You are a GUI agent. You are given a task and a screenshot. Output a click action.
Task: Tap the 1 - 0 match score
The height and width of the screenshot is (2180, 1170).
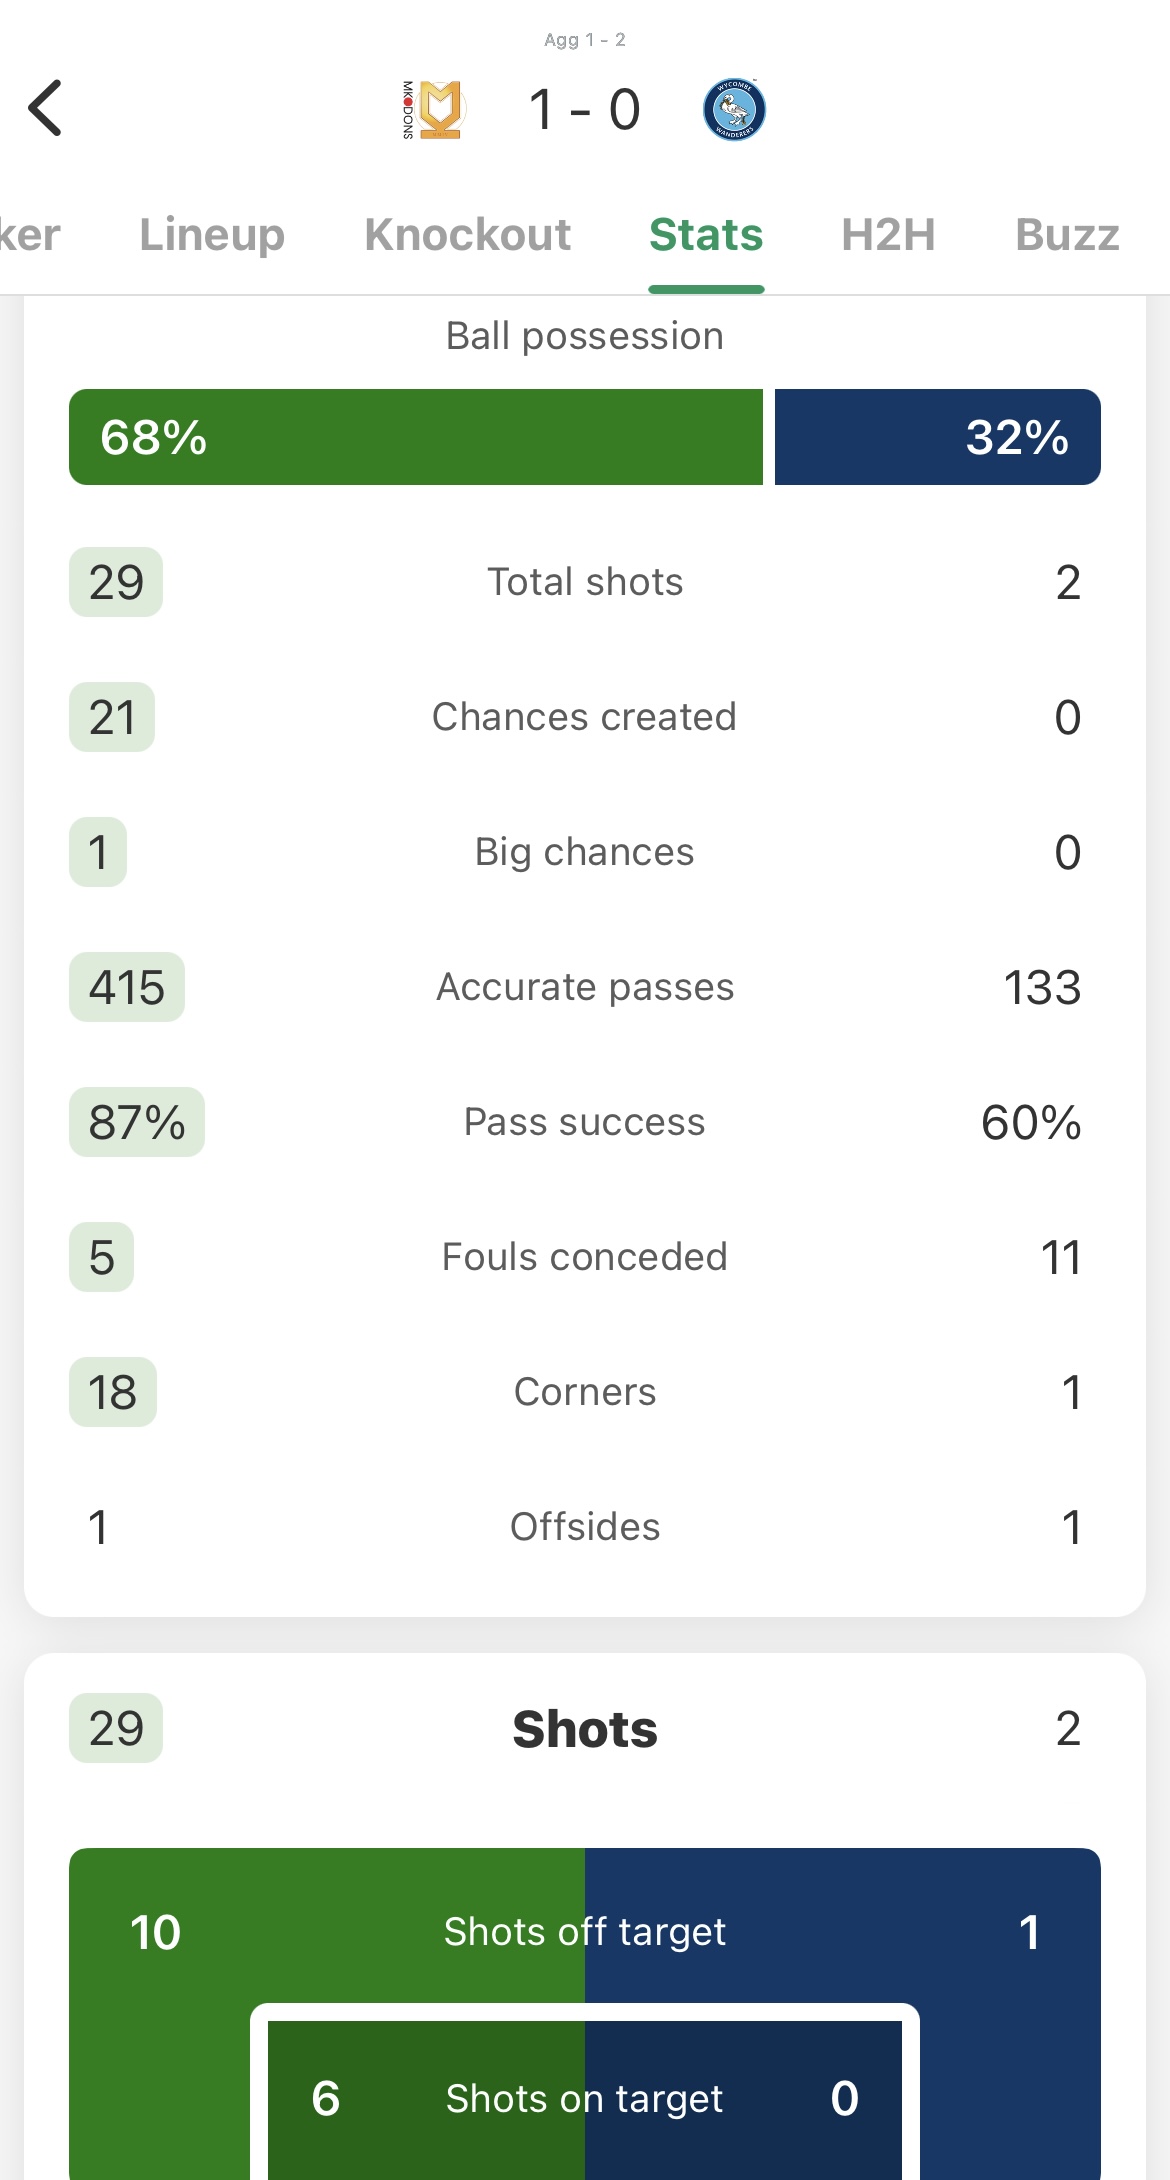tap(584, 109)
